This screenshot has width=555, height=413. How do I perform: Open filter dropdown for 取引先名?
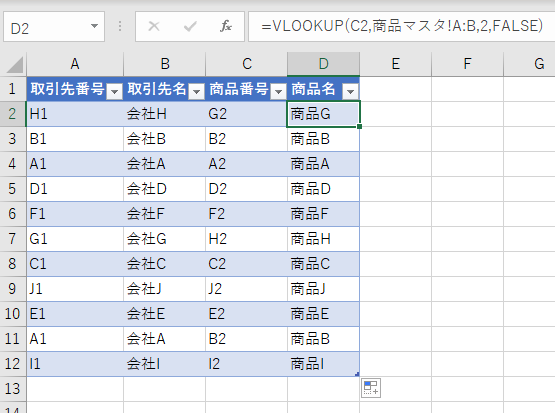click(196, 92)
